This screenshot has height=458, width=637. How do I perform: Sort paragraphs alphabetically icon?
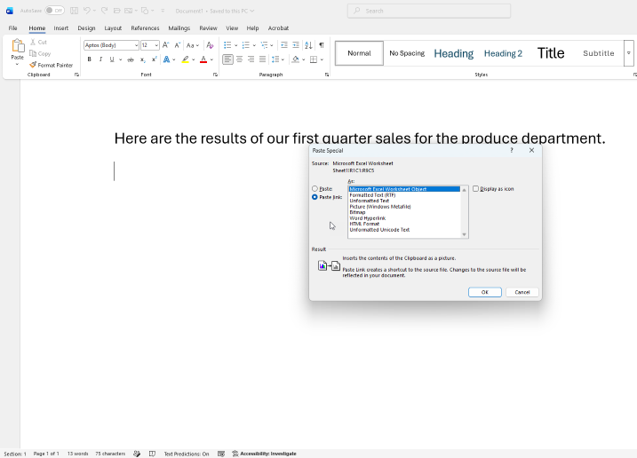click(309, 45)
